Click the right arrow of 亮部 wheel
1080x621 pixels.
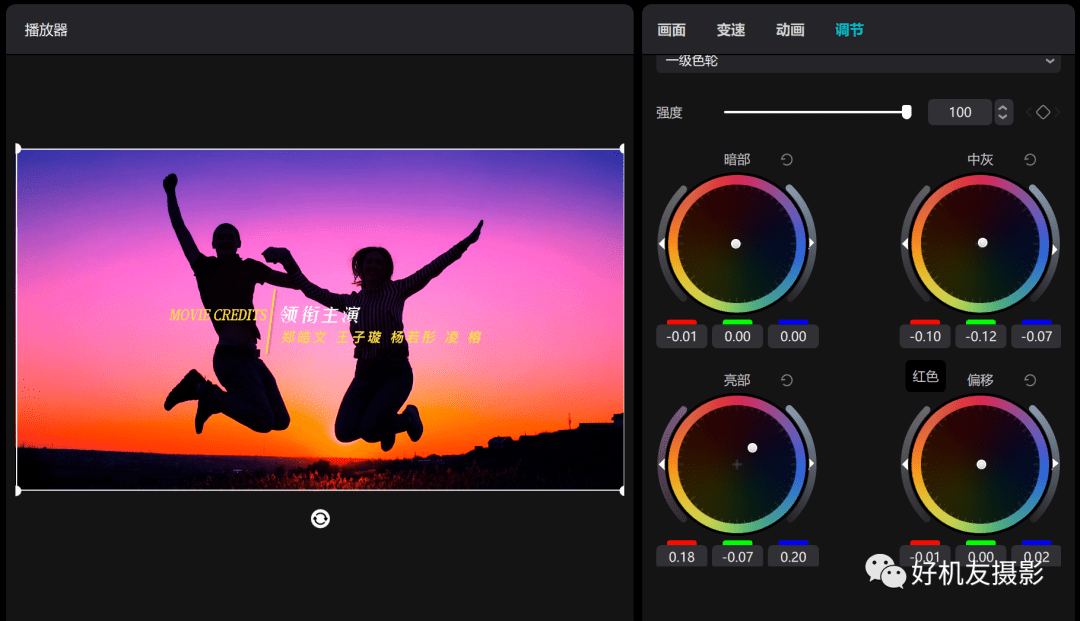[811, 464]
